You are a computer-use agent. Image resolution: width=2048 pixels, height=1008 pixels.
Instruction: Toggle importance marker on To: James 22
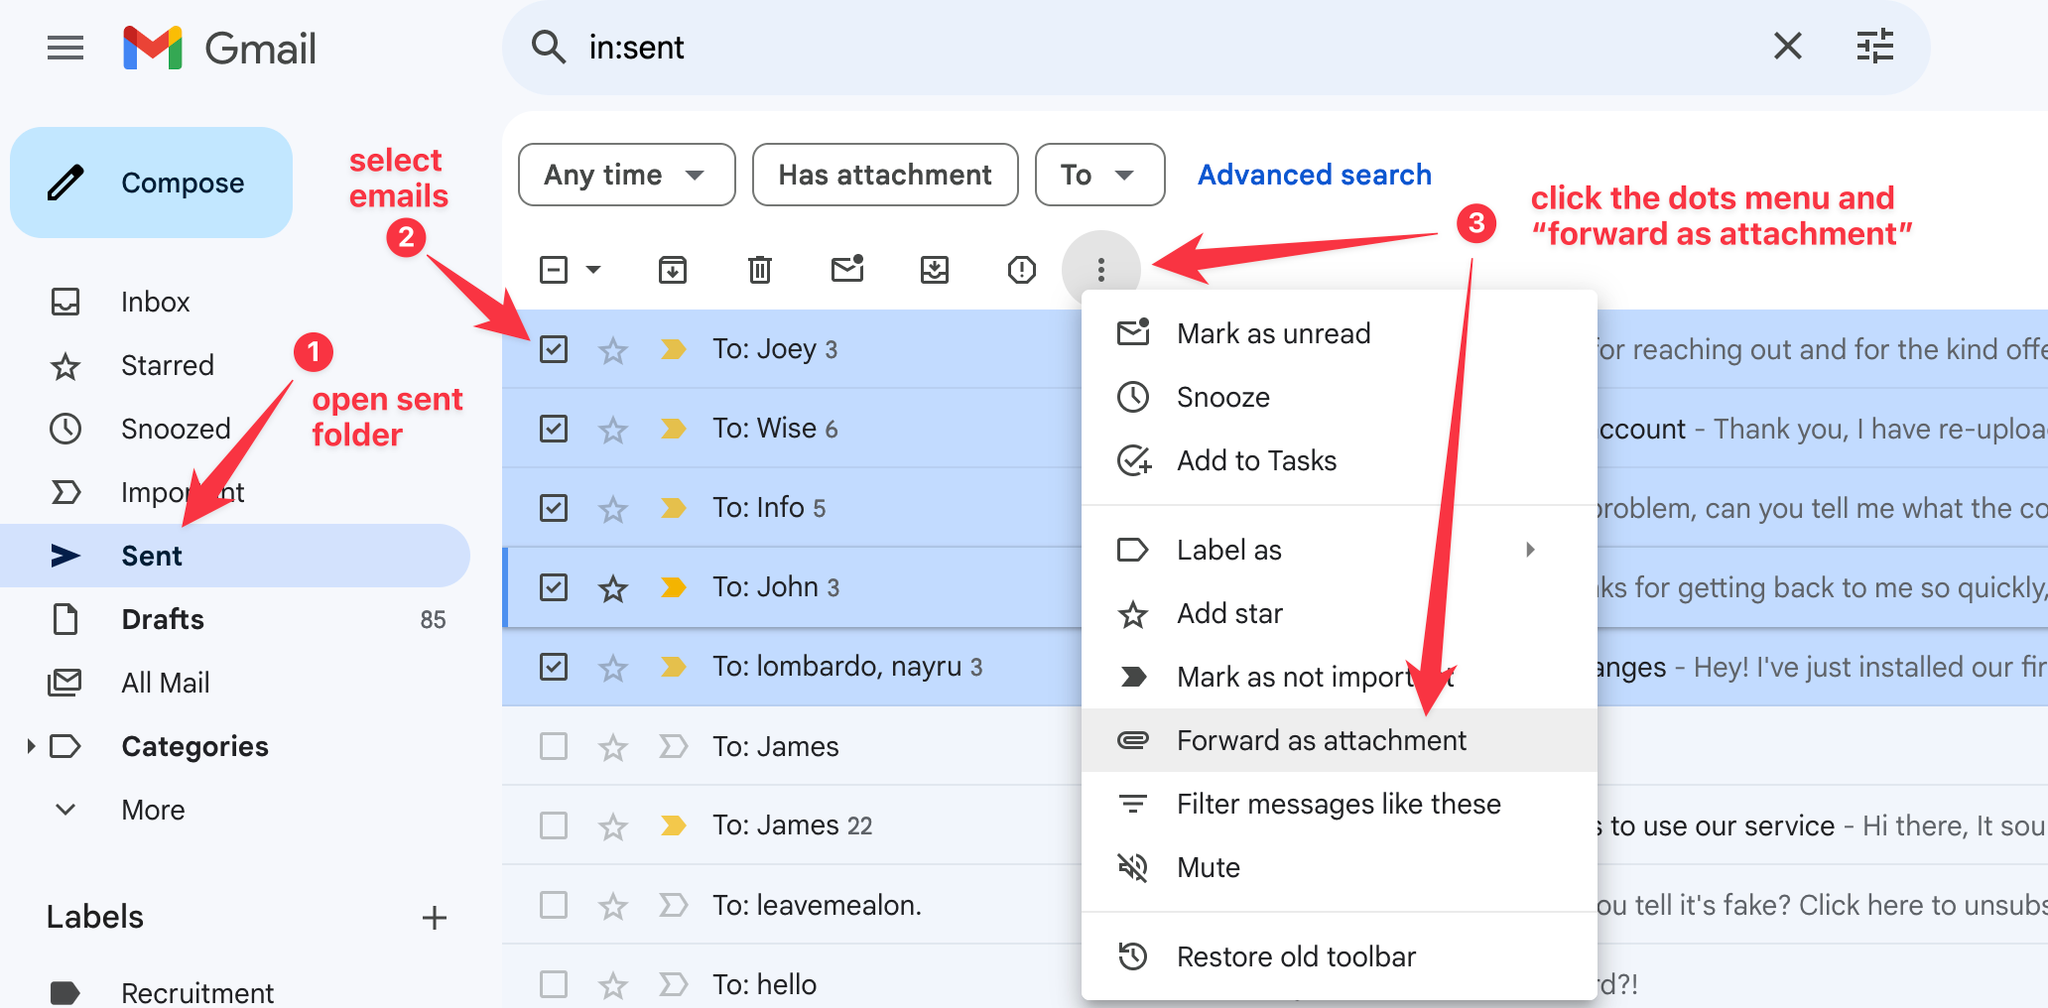pos(673,826)
